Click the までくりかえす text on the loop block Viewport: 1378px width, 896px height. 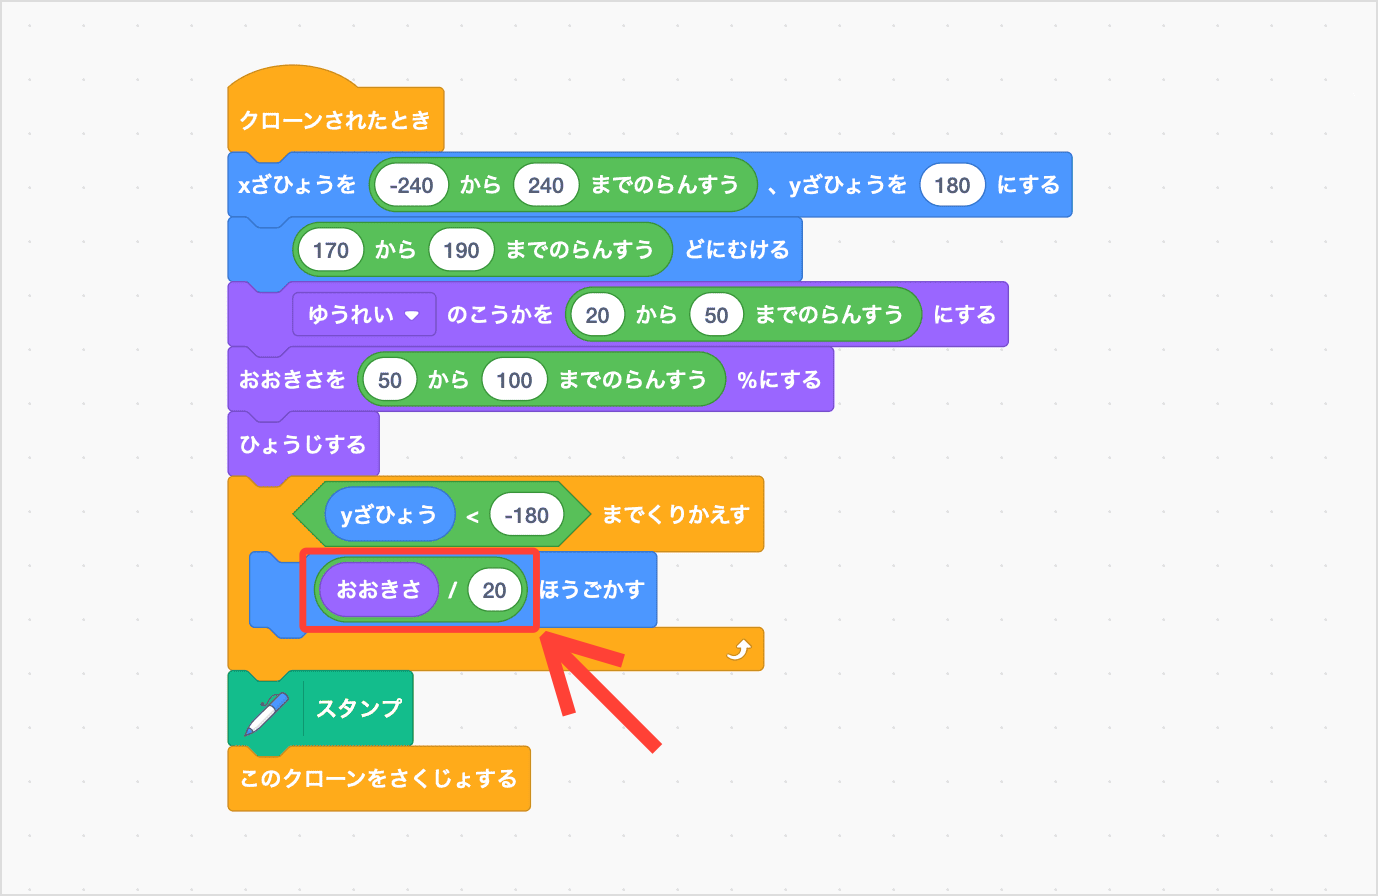pos(675,514)
